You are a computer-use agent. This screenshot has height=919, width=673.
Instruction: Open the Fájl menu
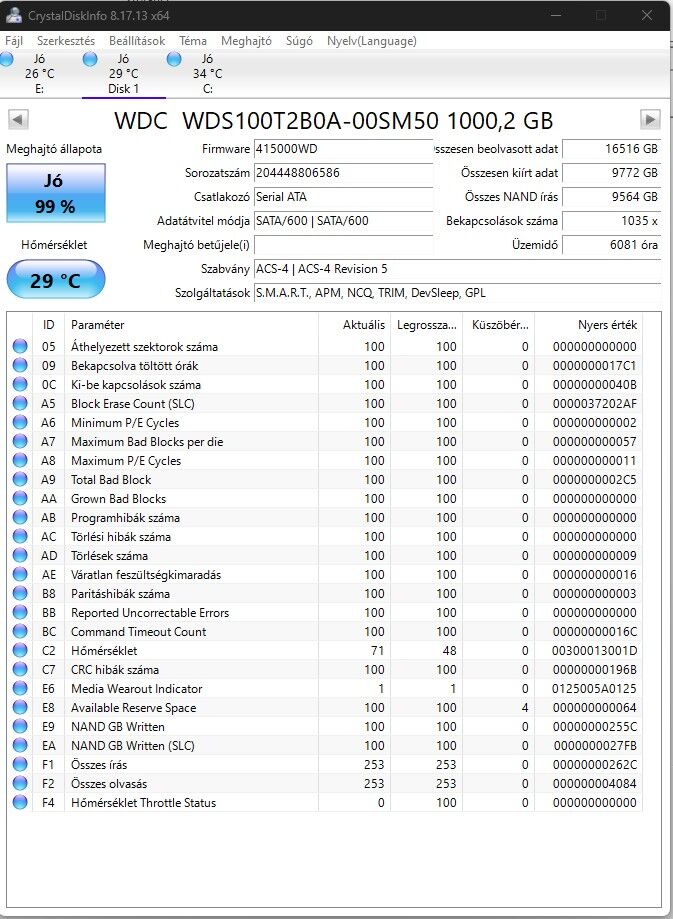(x=14, y=41)
